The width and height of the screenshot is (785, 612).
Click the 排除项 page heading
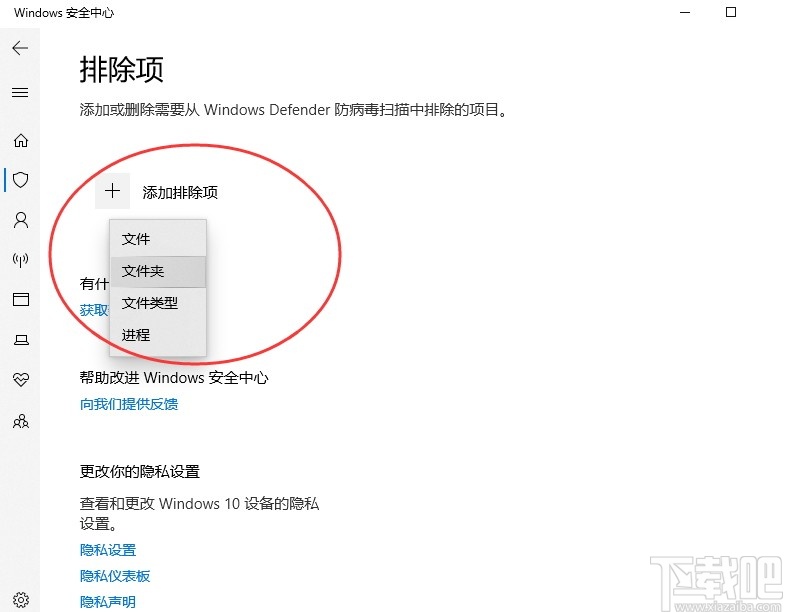click(x=122, y=69)
